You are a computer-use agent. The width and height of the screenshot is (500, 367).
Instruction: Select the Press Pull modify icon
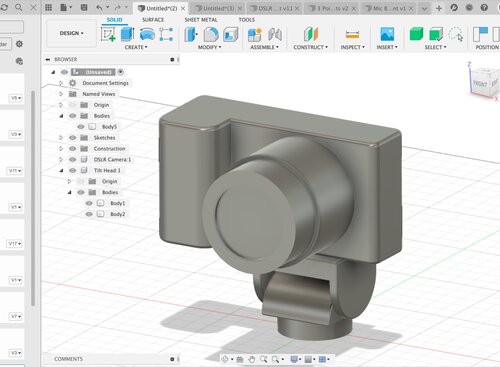tap(191, 34)
